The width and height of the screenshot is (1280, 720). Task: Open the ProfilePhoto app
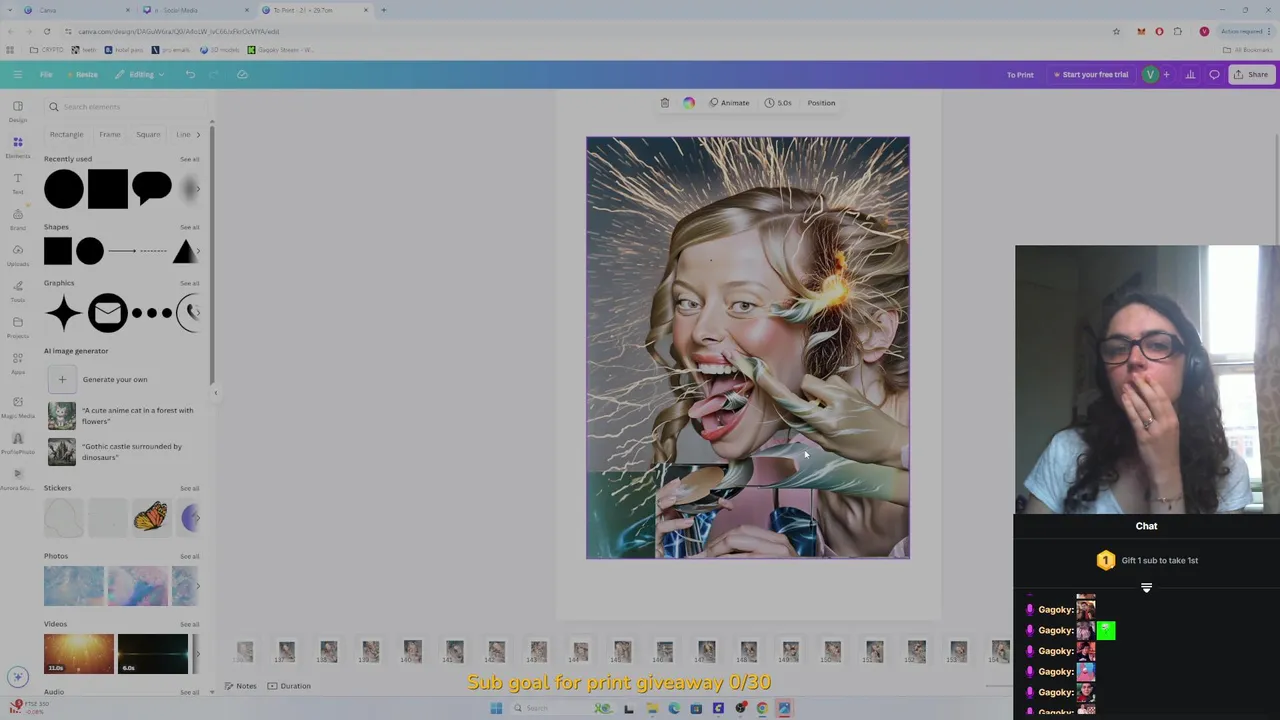(18, 443)
